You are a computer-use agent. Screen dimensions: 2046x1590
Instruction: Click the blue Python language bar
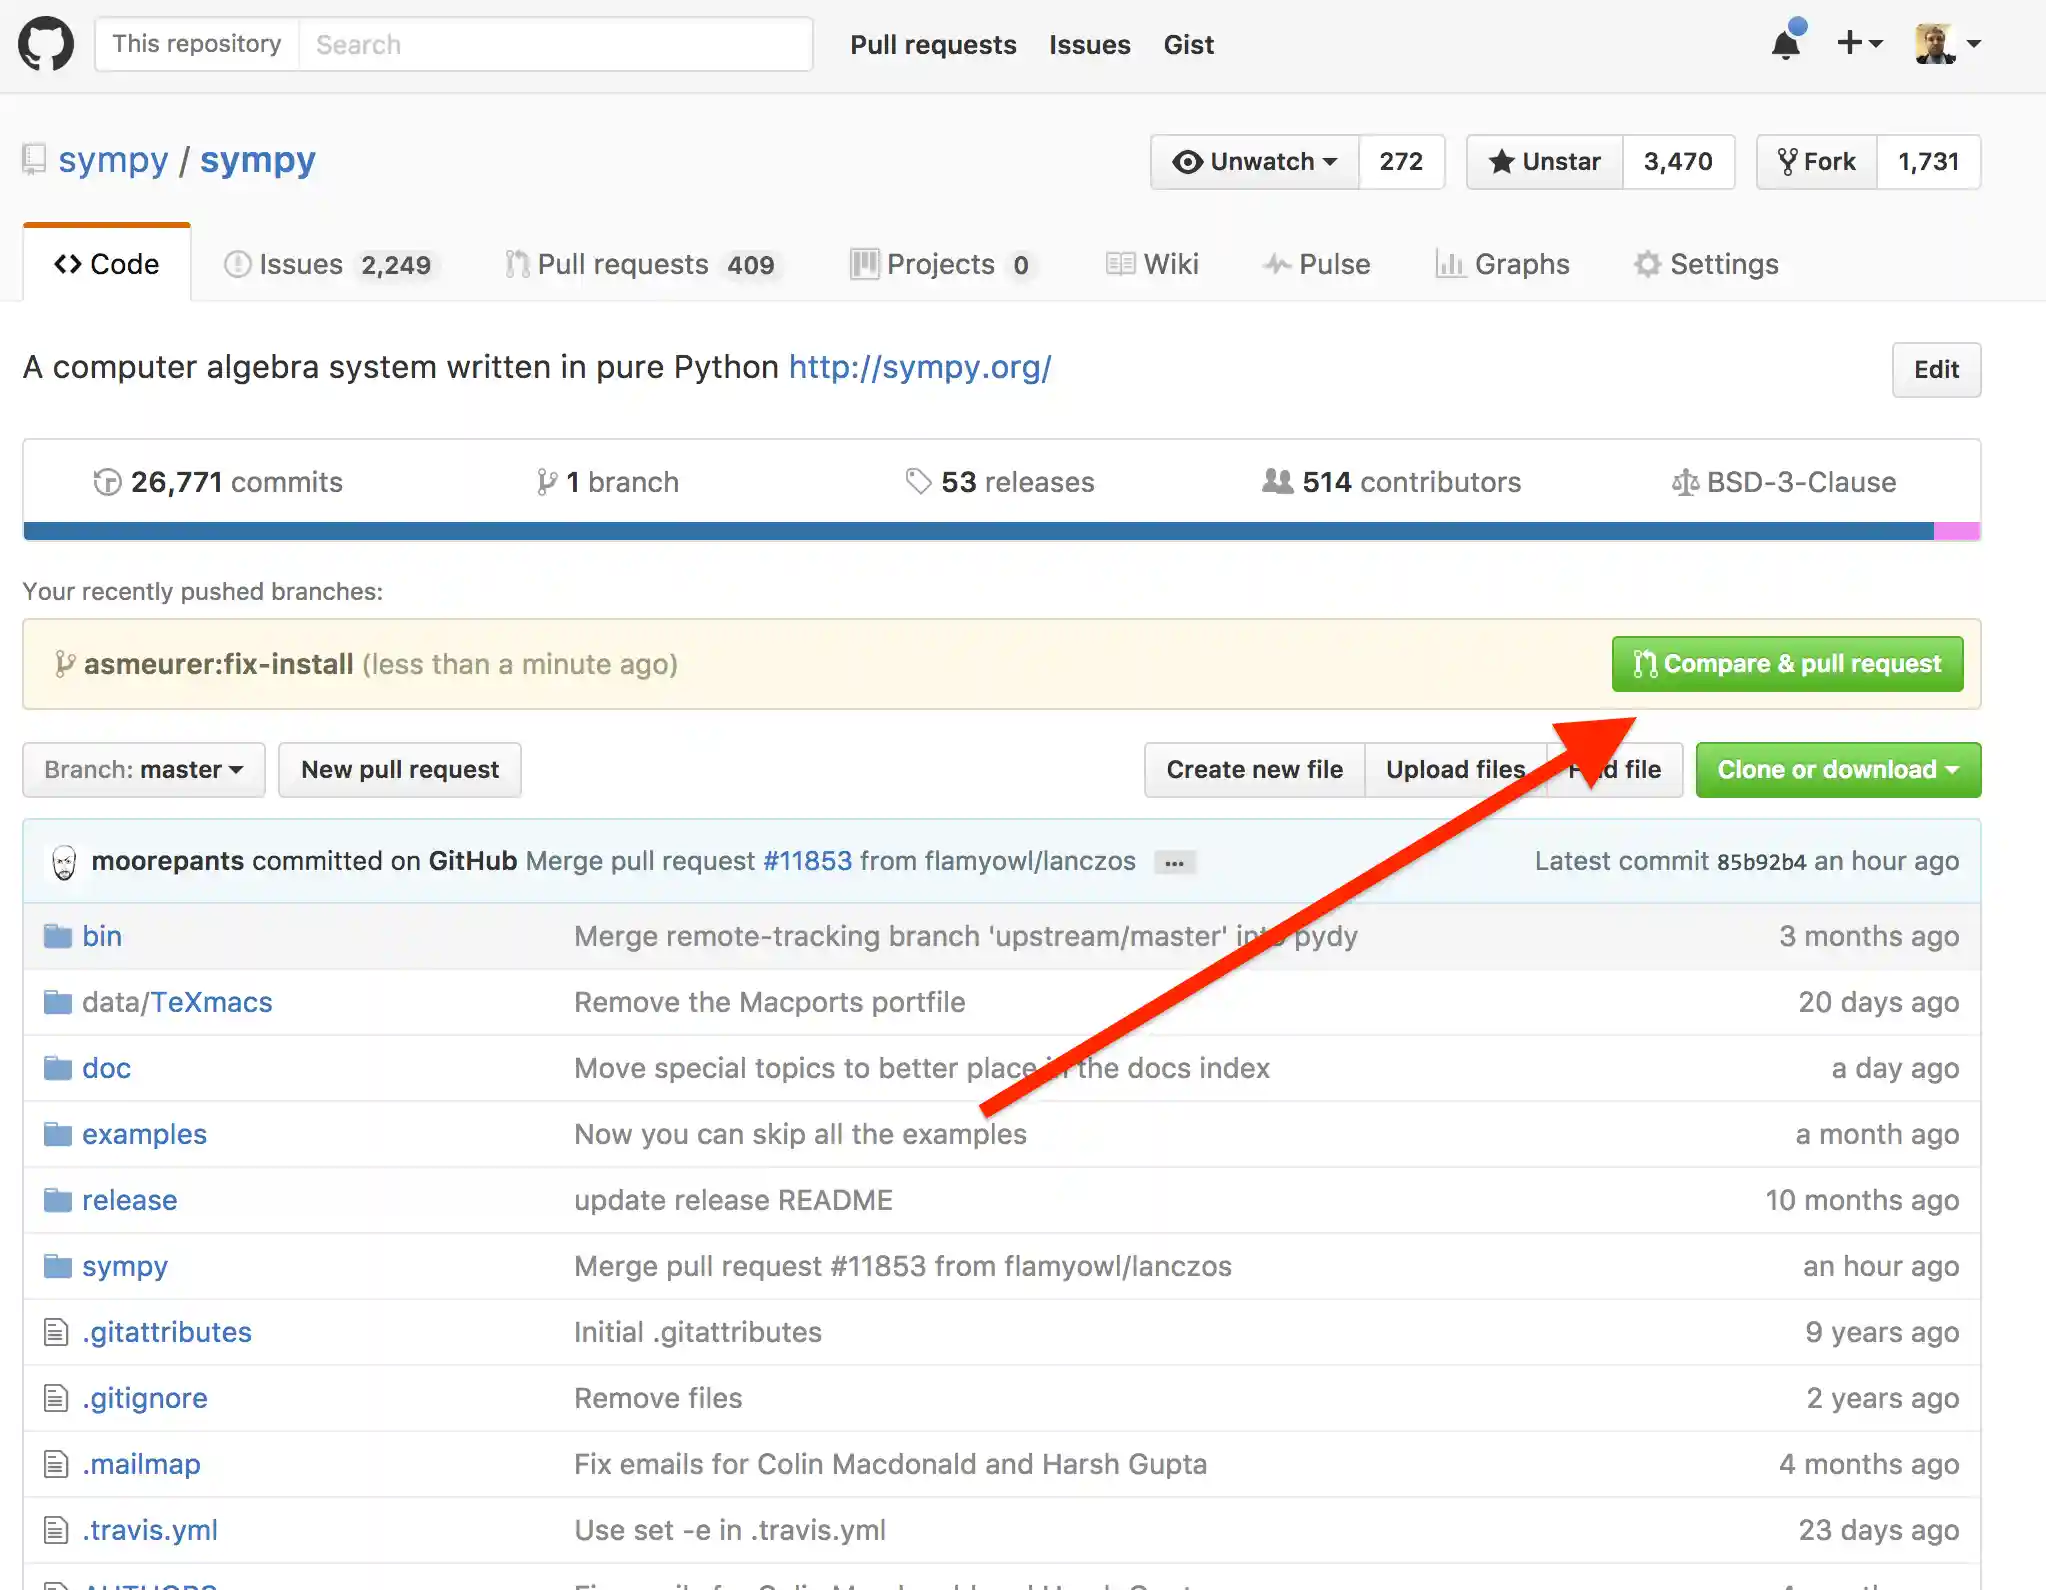tap(978, 531)
